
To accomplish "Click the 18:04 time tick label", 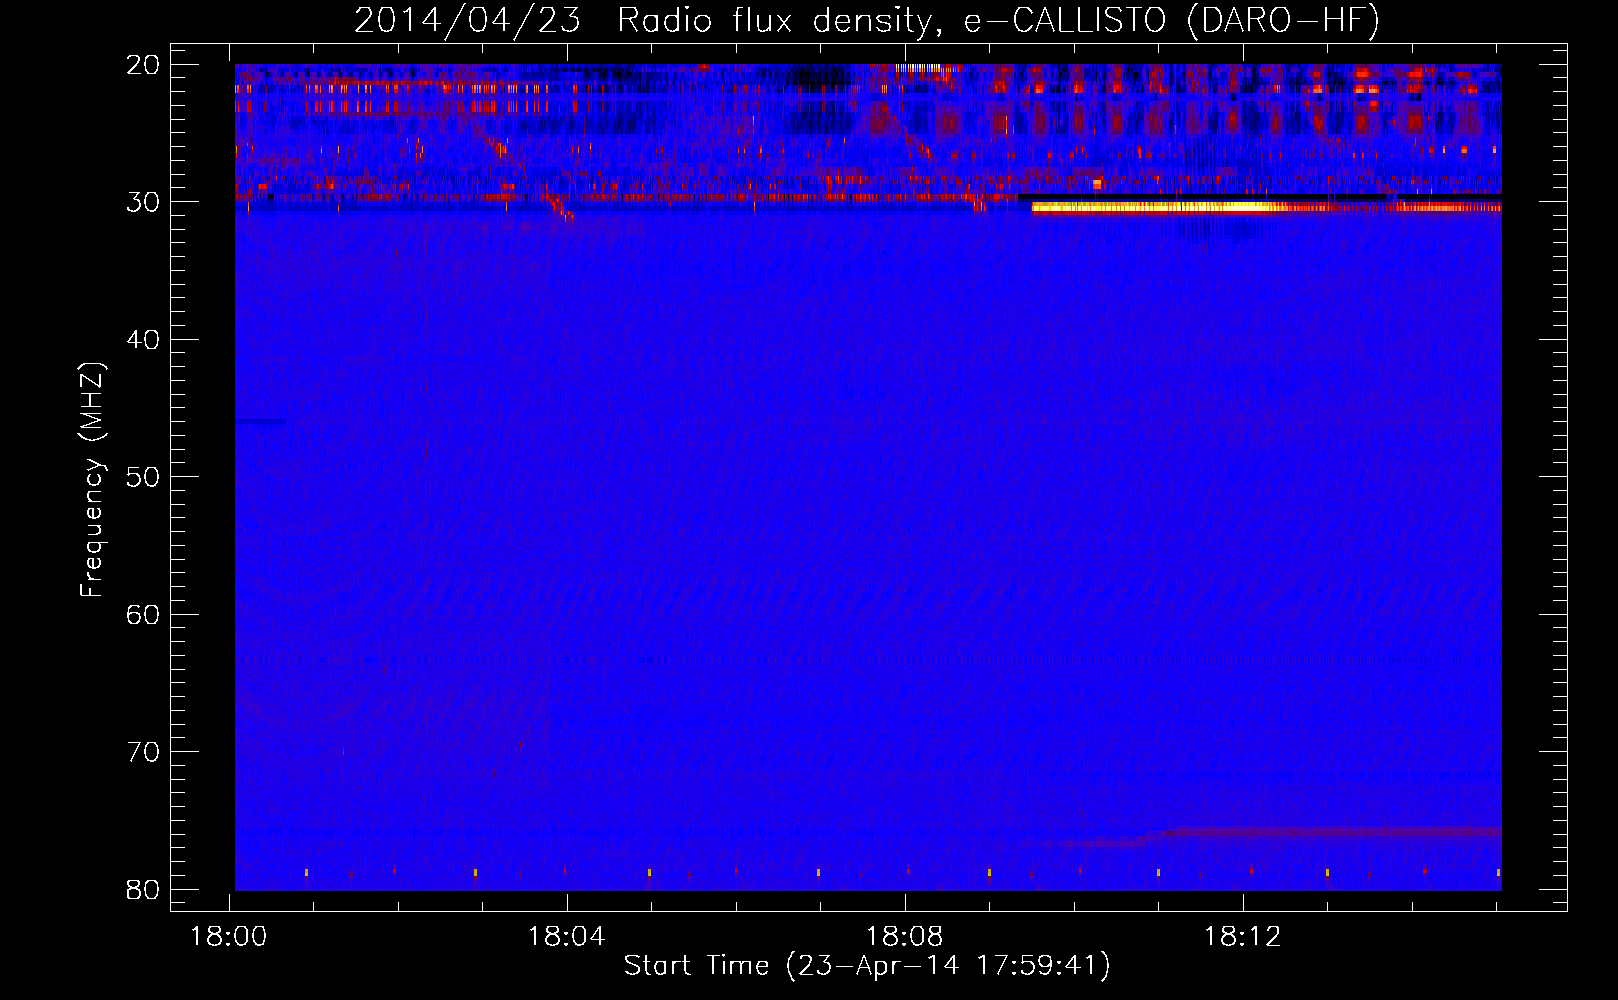I will (x=567, y=937).
